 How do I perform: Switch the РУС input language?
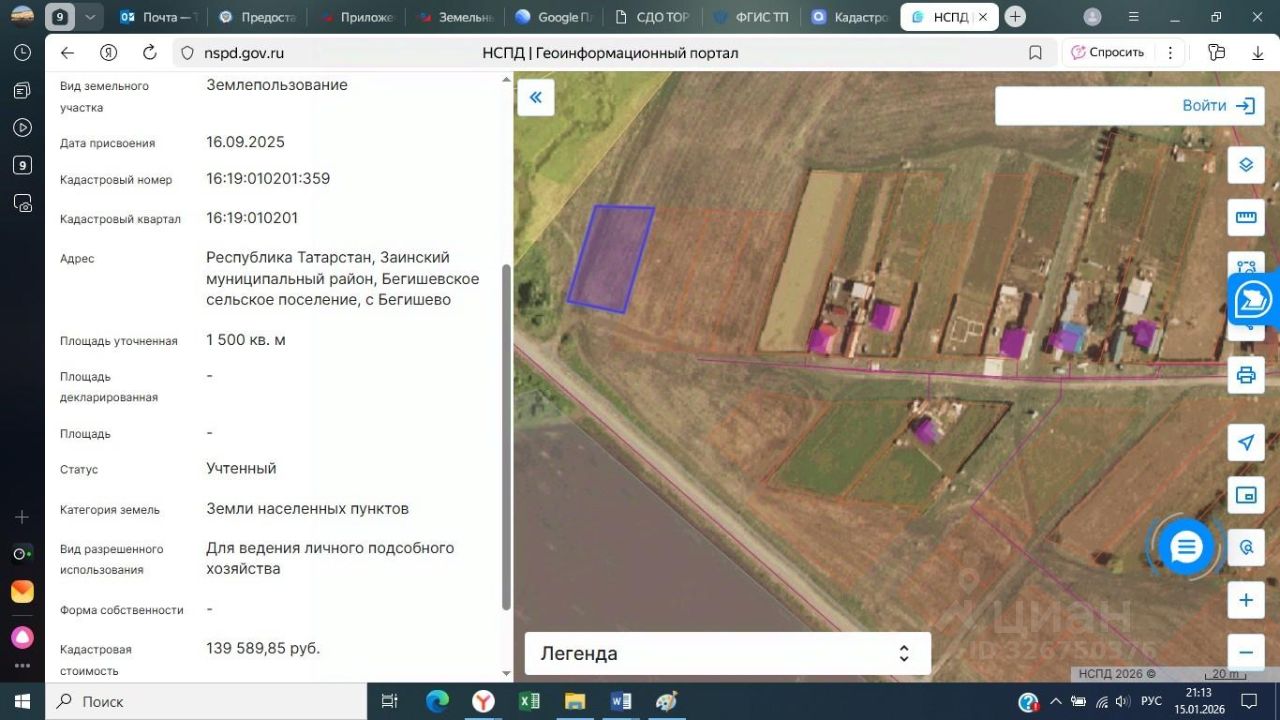coord(1151,701)
